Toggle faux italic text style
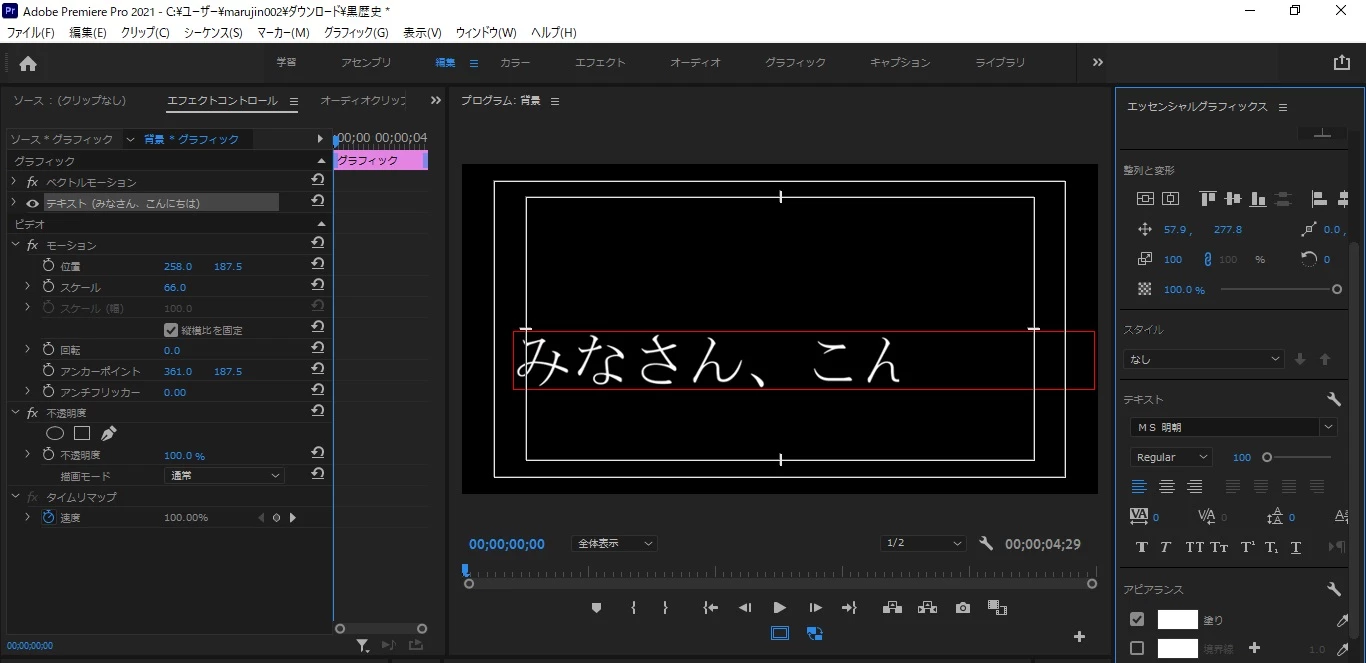Screen dimensions: 1366x663 click(x=1165, y=547)
